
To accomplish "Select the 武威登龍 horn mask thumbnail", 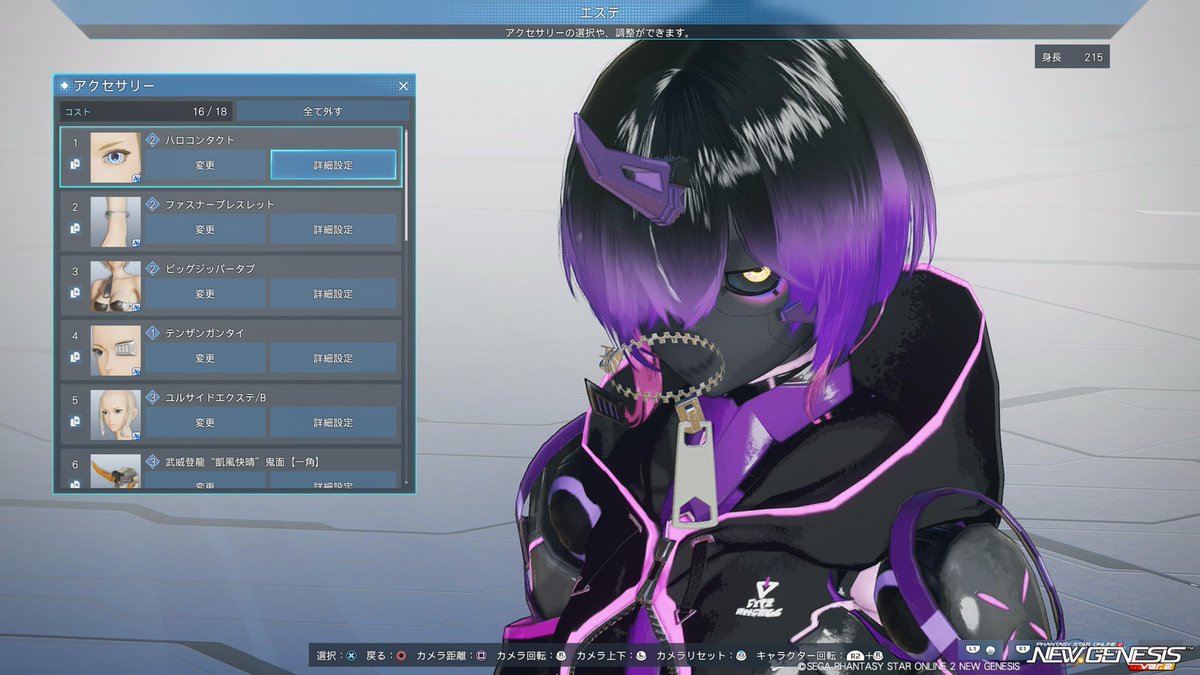I will 116,470.
